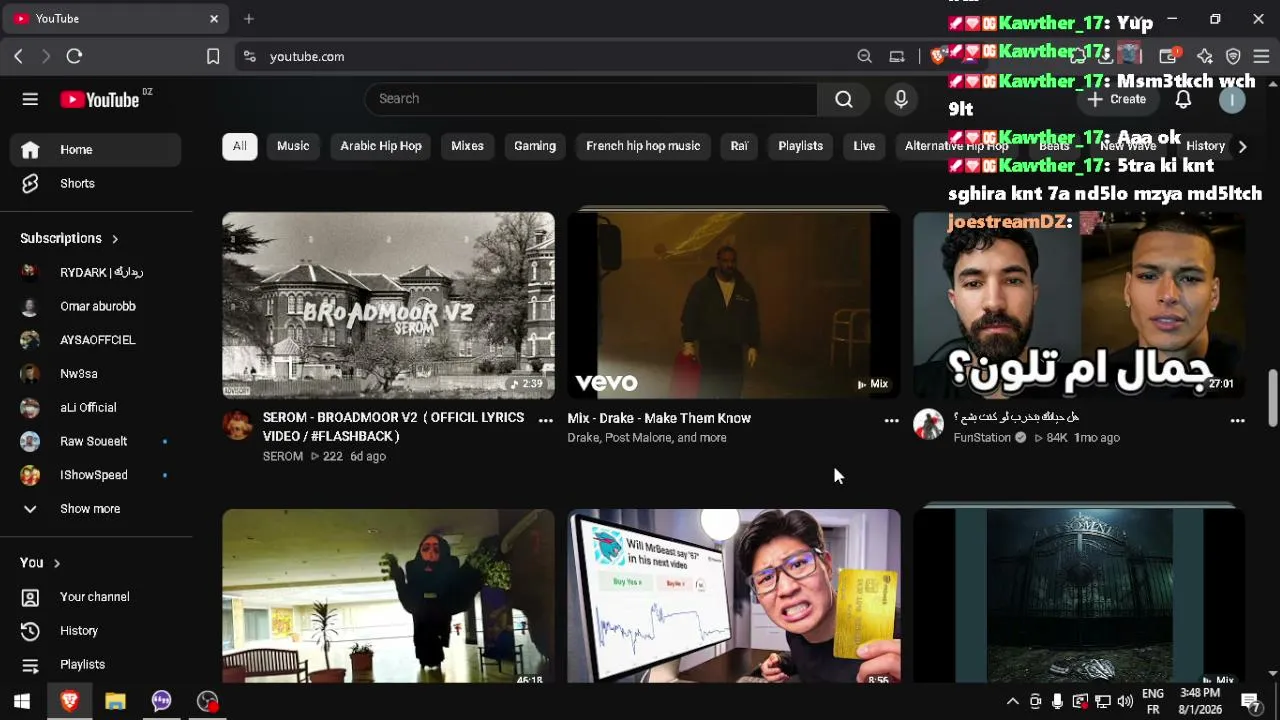Open Your channel from sidebar
1280x720 pixels.
pos(96,597)
